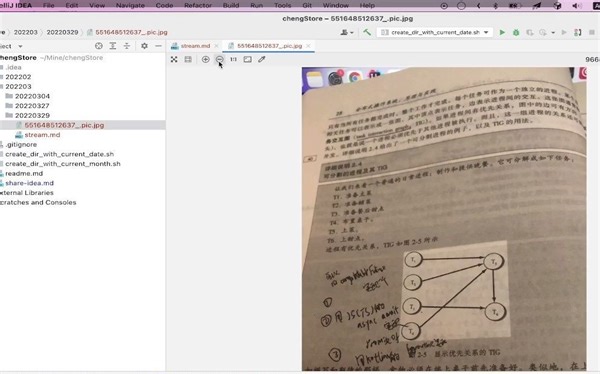Open the Refactor menu
Screen dimensions: 600x374
[197, 5]
